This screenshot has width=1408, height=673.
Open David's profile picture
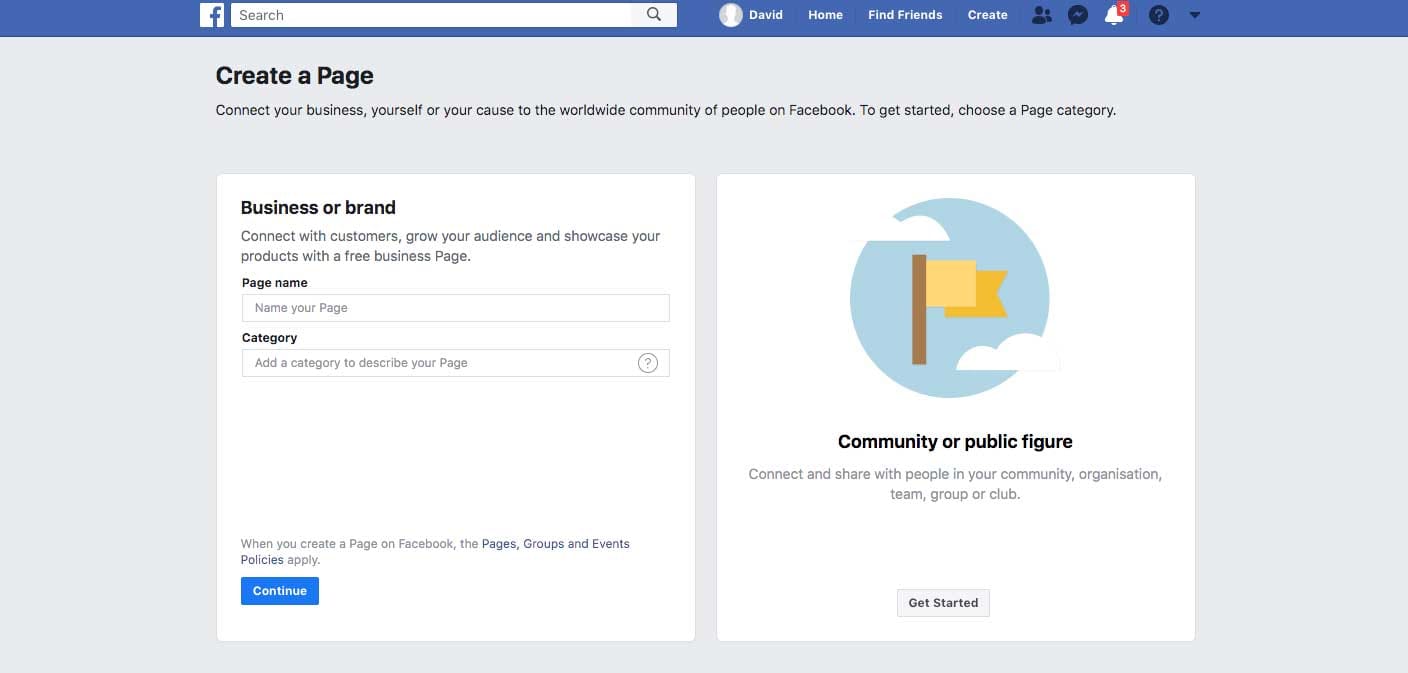(x=731, y=14)
